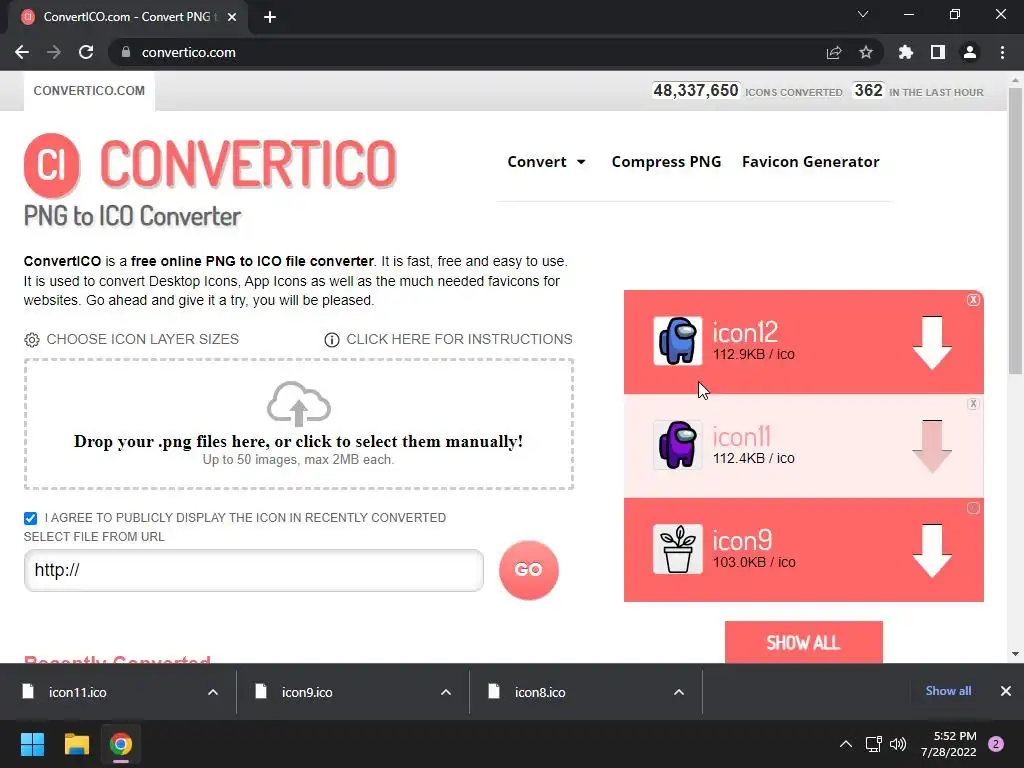Share this page from address bar
The height and width of the screenshot is (768, 1024).
point(834,52)
